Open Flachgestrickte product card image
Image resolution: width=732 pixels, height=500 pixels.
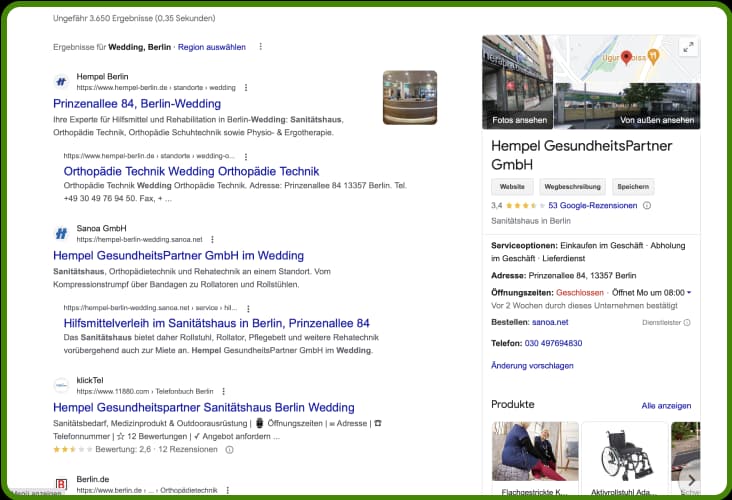coord(535,451)
